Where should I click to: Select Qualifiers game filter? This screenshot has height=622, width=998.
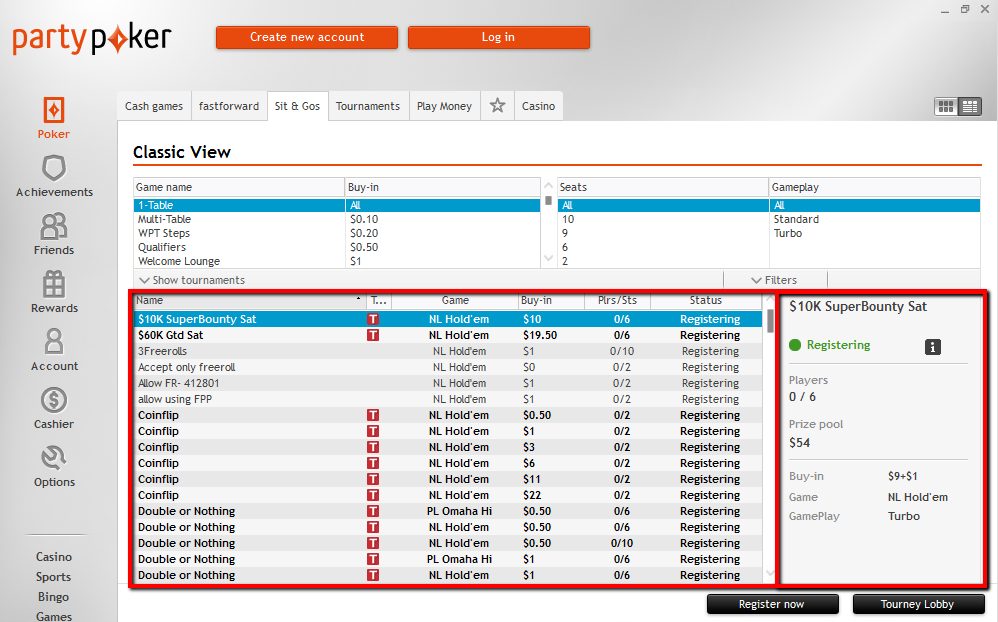(x=239, y=247)
